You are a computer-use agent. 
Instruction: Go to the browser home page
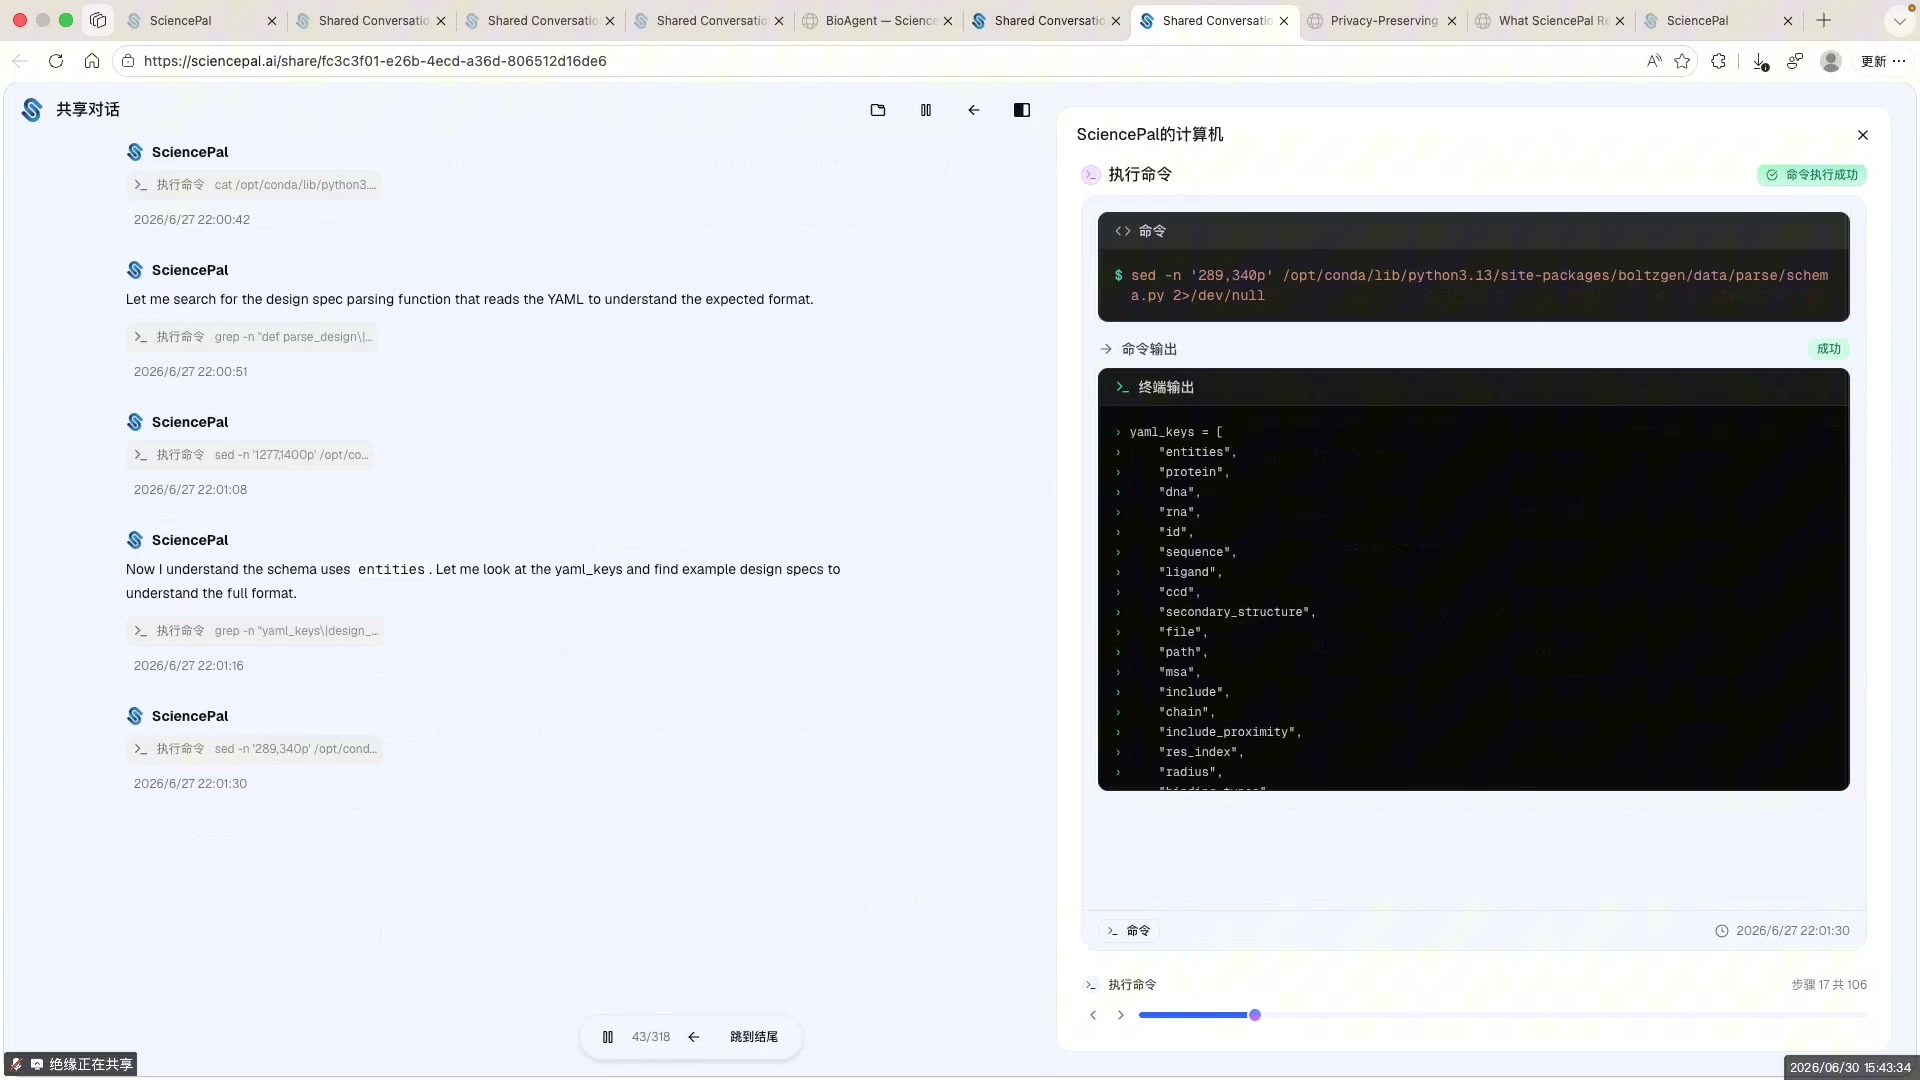tap(92, 61)
